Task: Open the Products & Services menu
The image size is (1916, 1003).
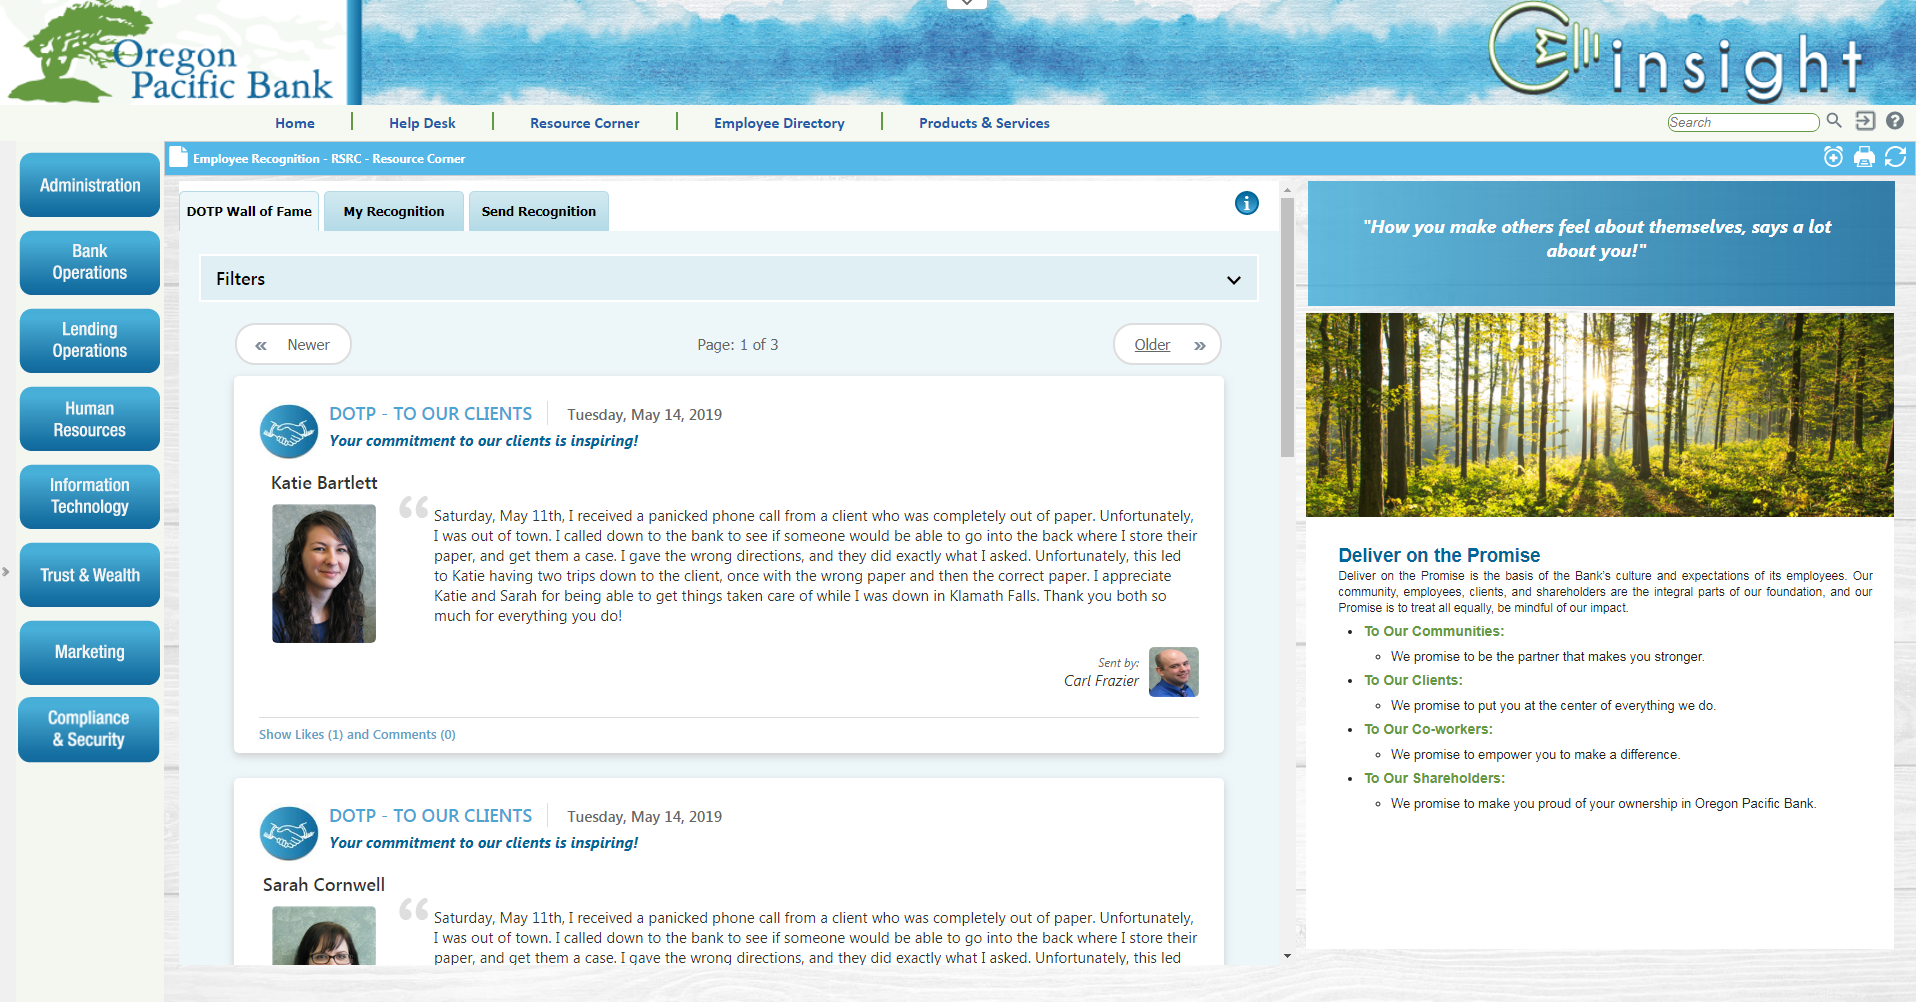Action: [984, 123]
